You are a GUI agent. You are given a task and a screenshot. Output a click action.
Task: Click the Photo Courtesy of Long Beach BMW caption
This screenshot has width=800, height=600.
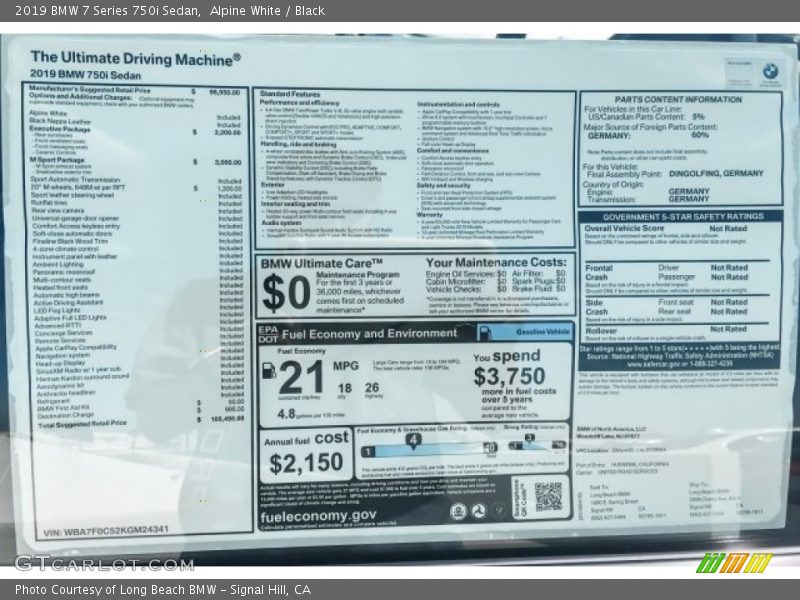[x=163, y=590]
